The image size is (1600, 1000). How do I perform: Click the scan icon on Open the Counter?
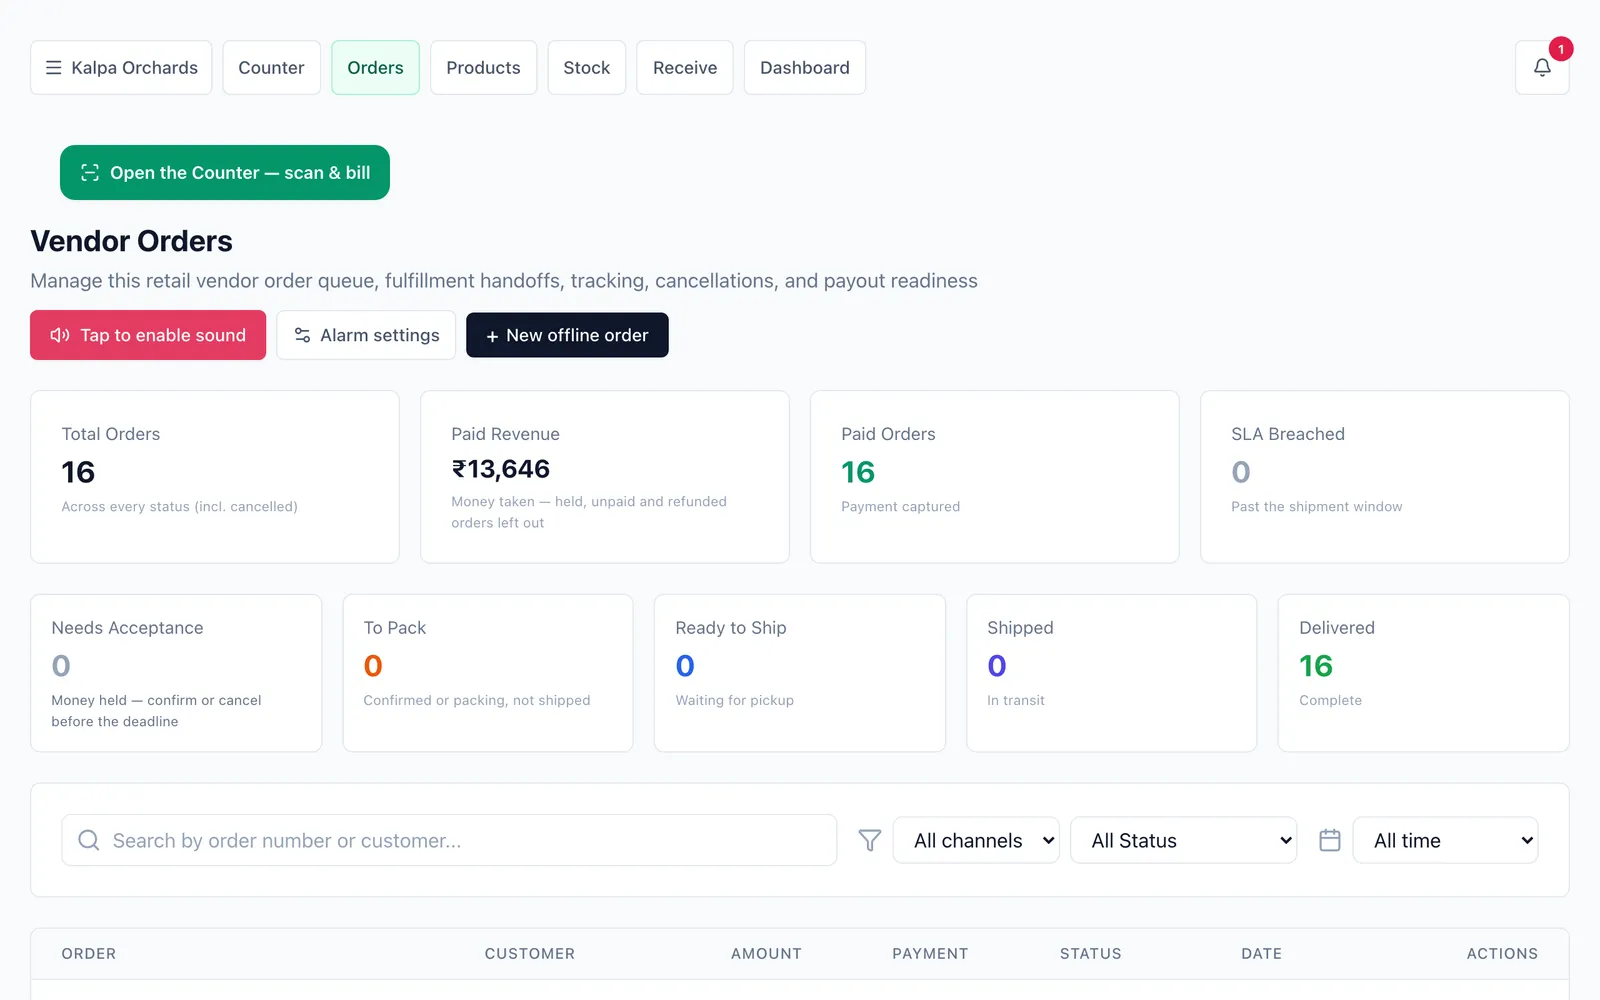[90, 173]
